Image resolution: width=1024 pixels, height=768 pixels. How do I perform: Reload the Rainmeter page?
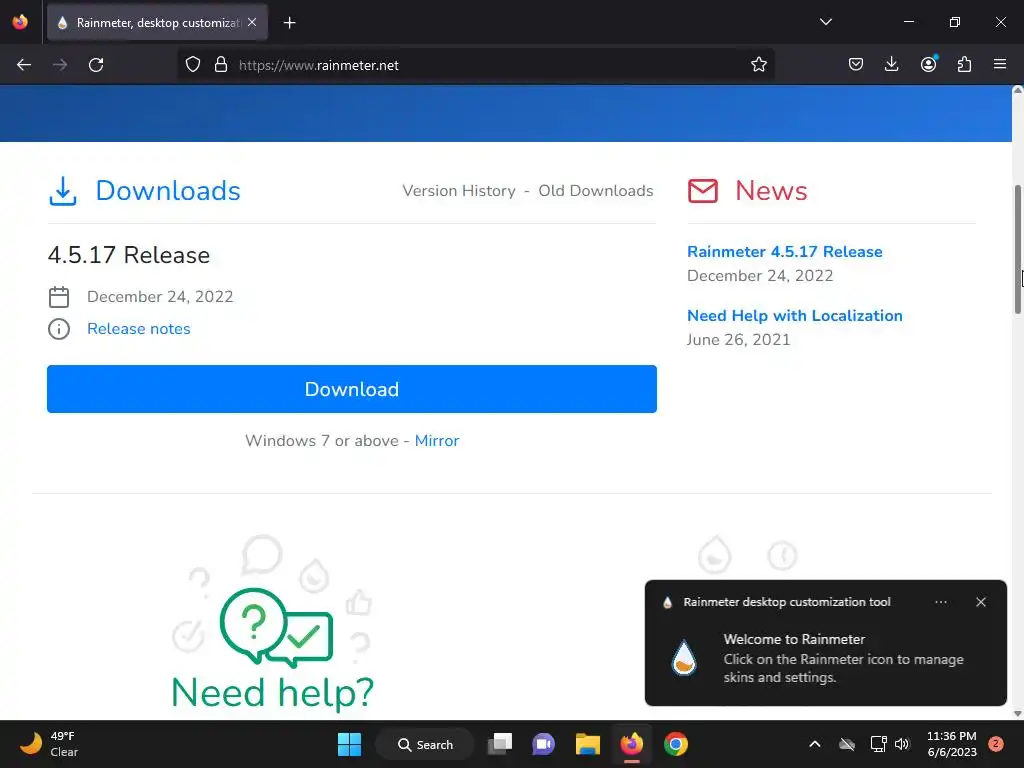coord(96,65)
